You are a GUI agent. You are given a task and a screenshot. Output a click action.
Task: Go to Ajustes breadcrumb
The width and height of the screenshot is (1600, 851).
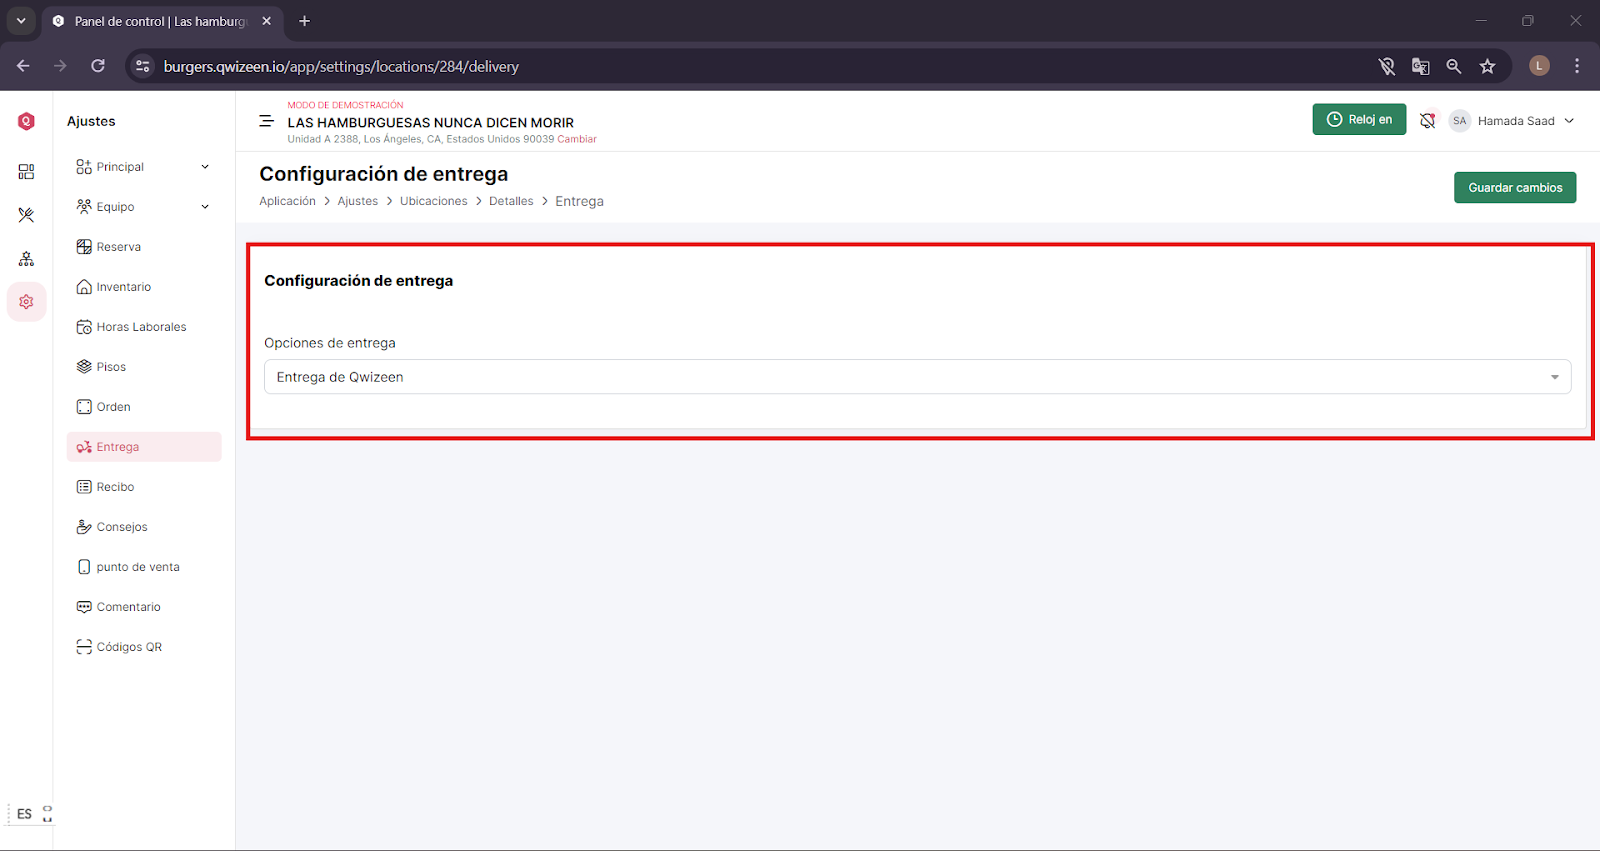(x=358, y=201)
